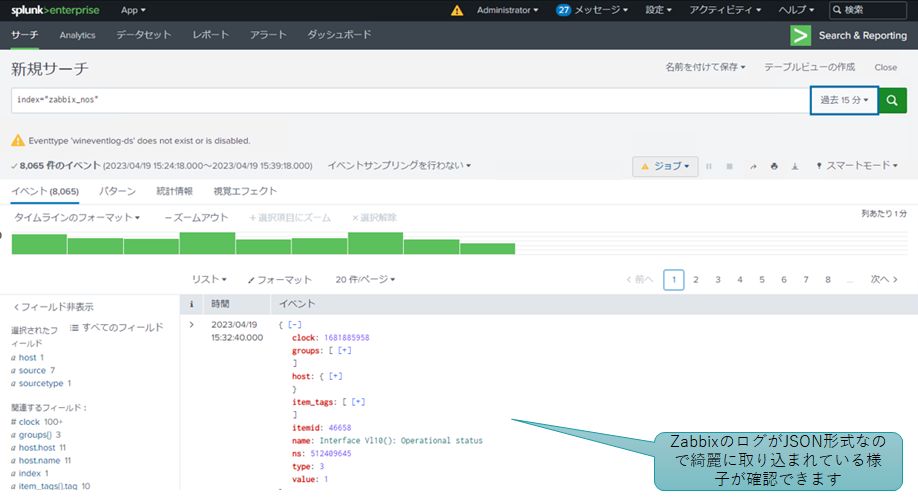
Task: Open the App dropdown menu
Action: click(x=133, y=10)
